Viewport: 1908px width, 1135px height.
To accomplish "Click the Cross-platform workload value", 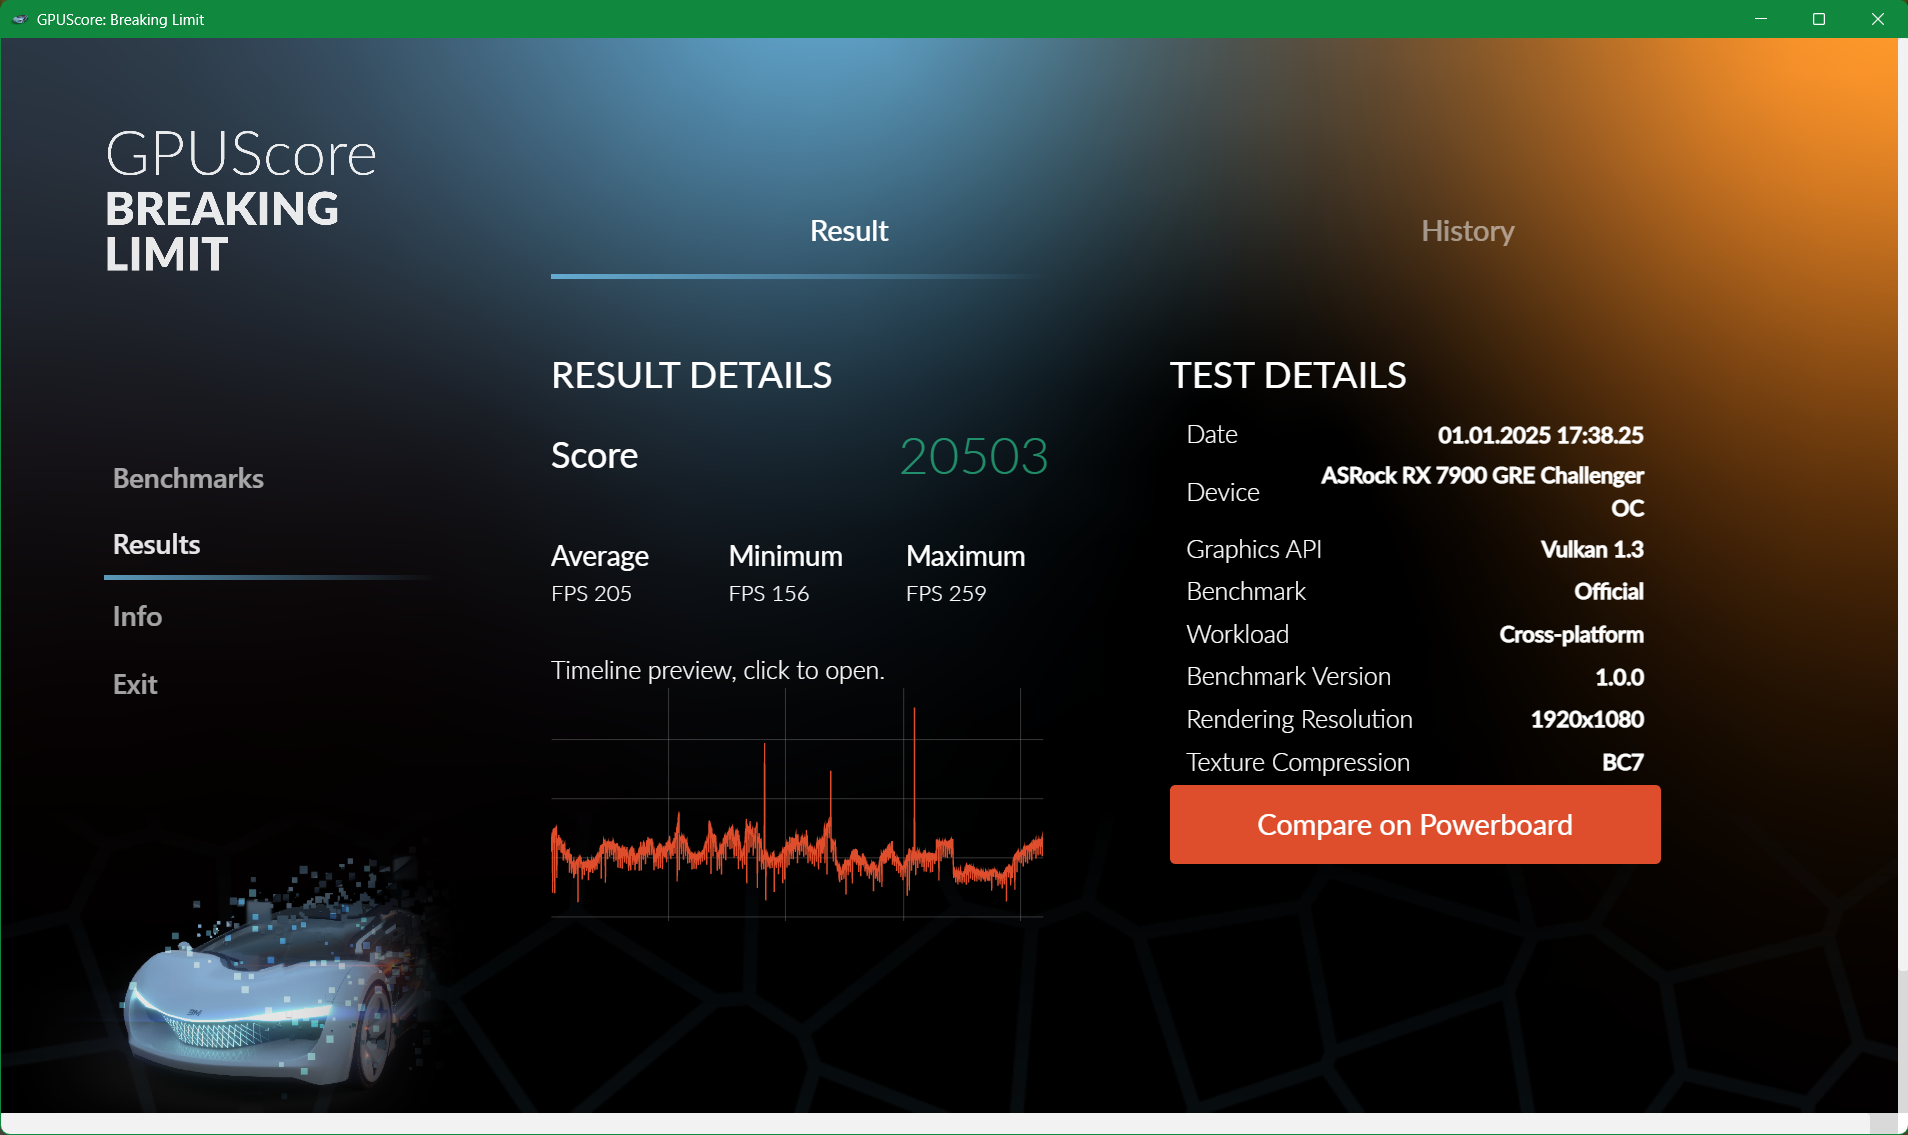I will coord(1571,634).
